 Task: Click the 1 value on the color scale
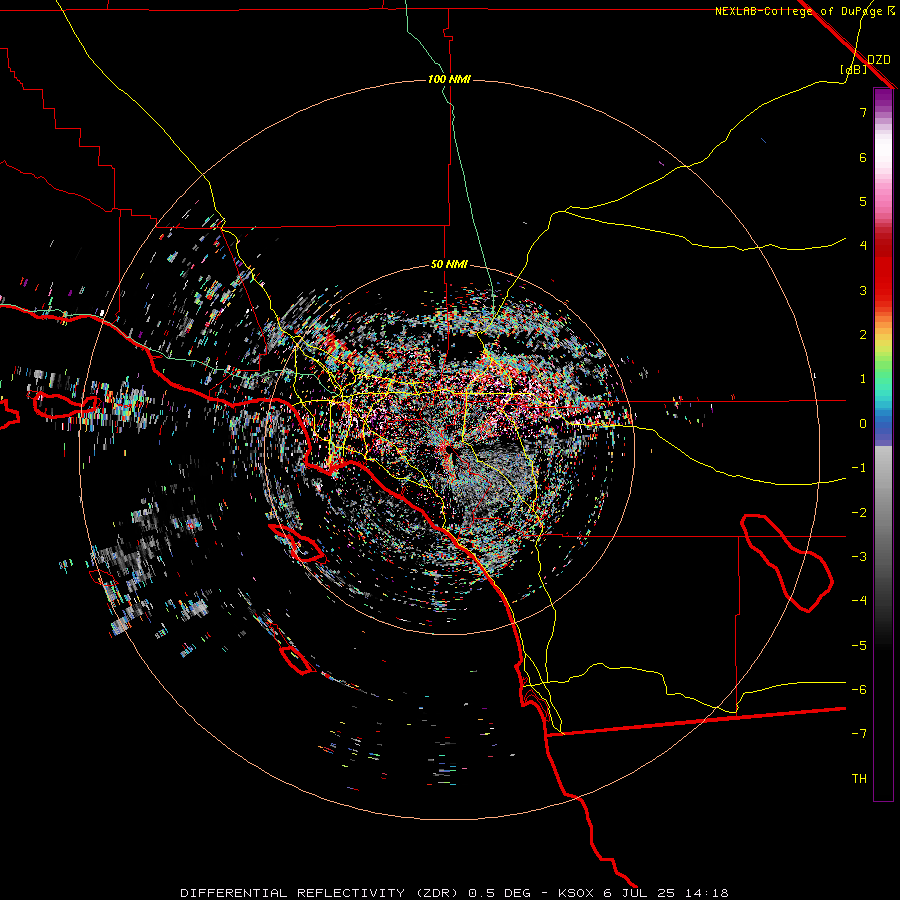[863, 379]
